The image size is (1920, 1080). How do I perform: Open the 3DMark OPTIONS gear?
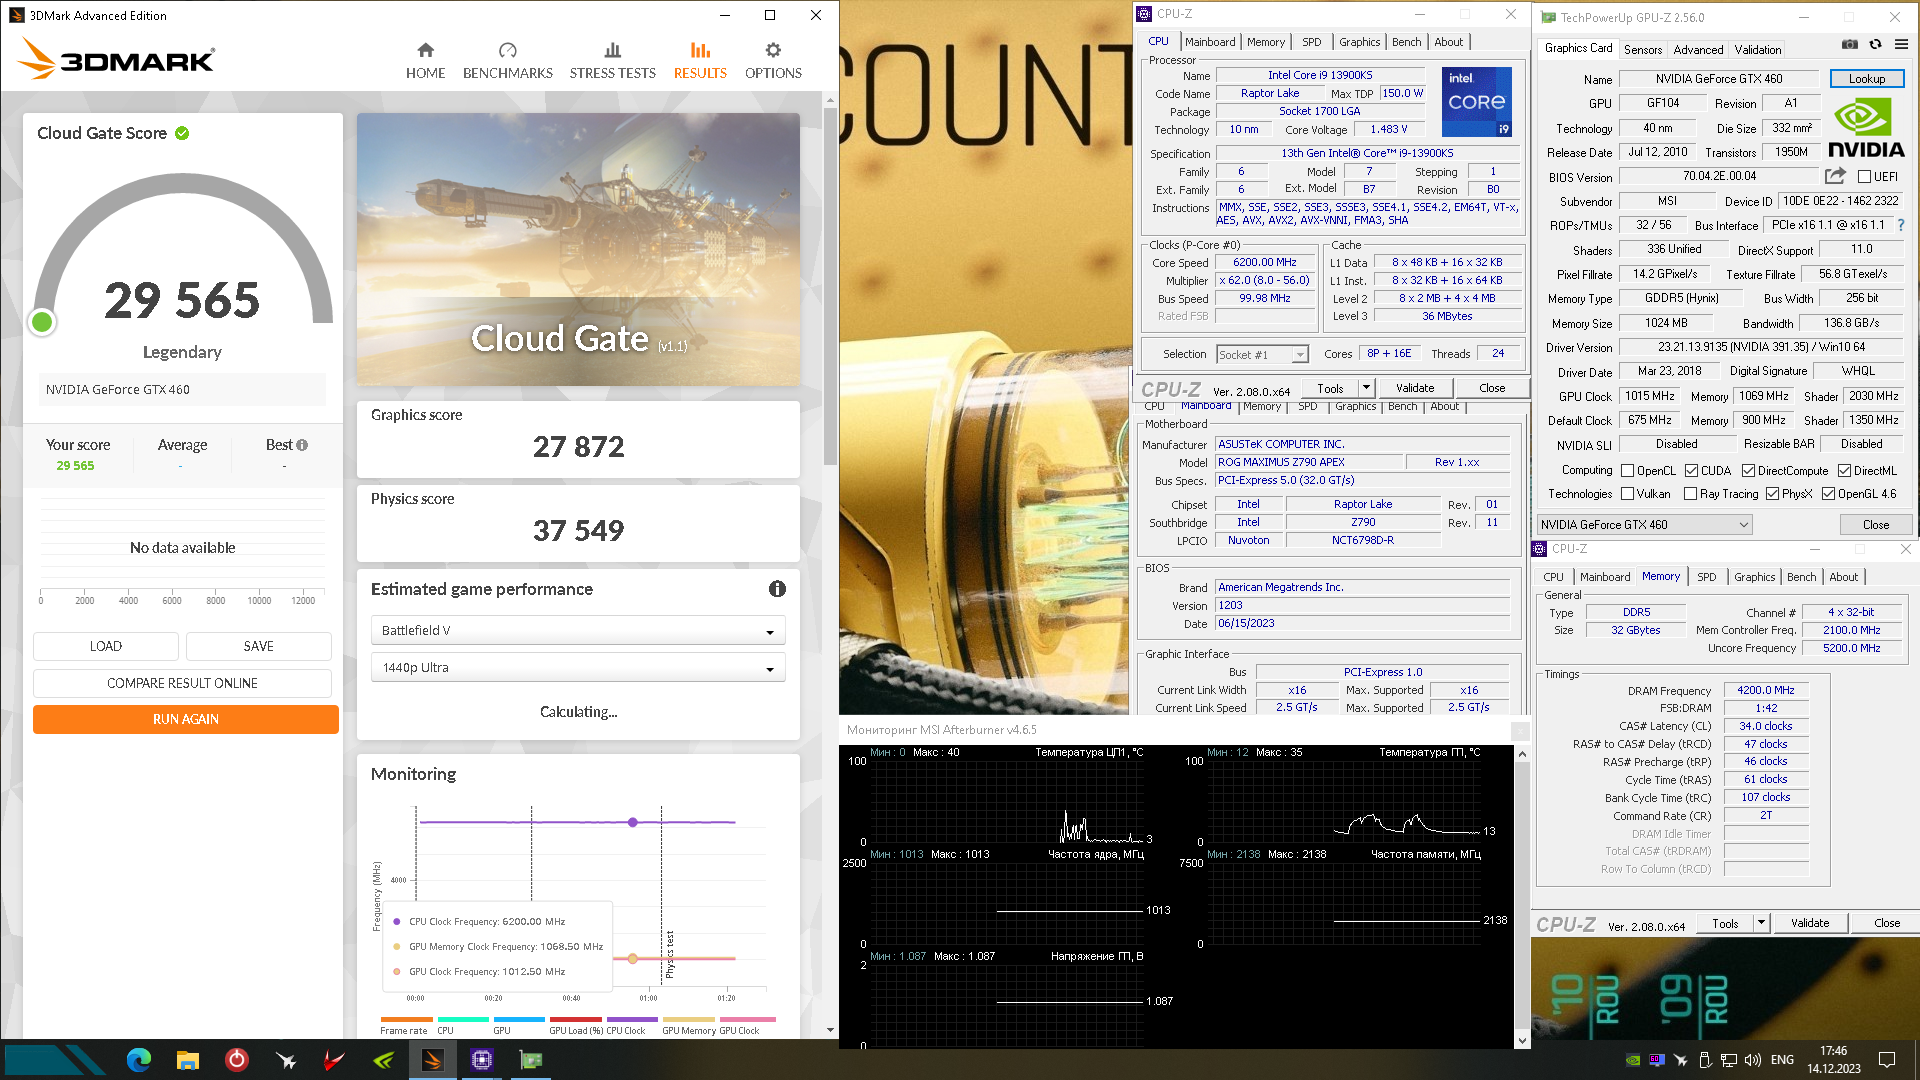tap(773, 61)
